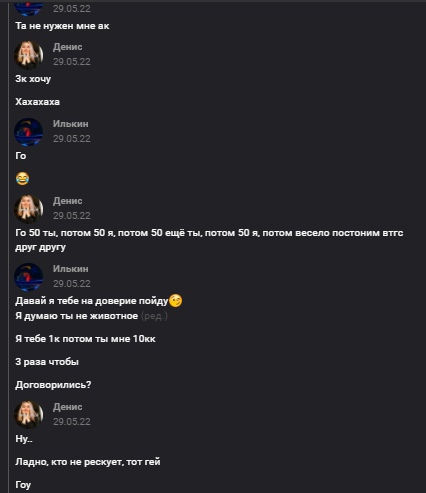Click the name Илькин above "Давай я тебе"
426x493 pixels.
71,269
